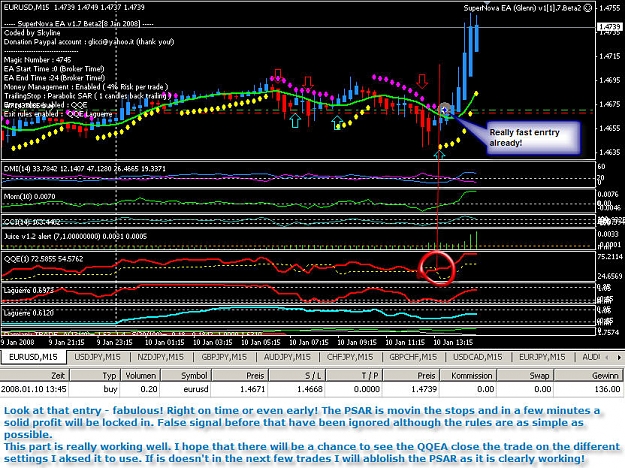Sort by the Kommission column header
625x468 pixels.
[x=469, y=376]
